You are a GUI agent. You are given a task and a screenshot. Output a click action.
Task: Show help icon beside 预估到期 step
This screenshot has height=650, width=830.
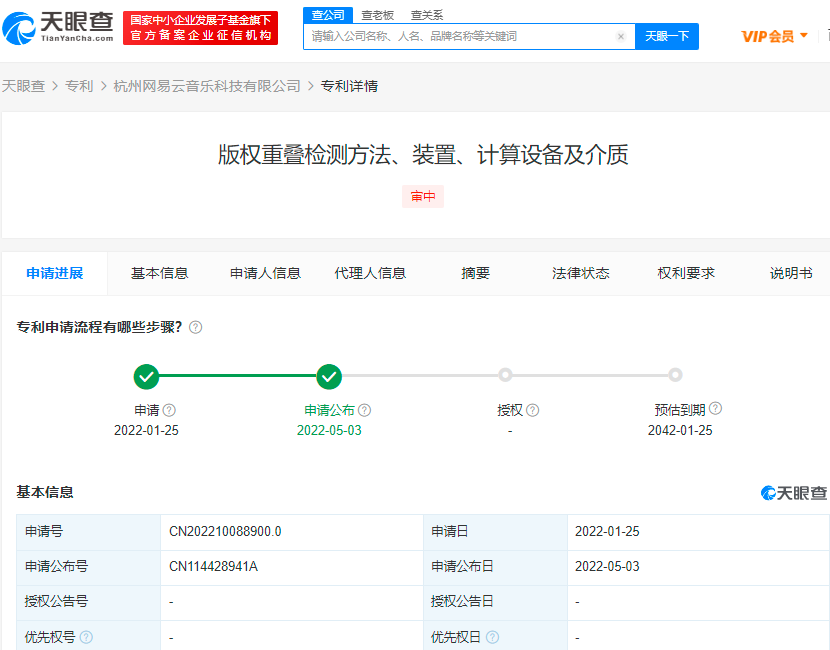click(716, 408)
